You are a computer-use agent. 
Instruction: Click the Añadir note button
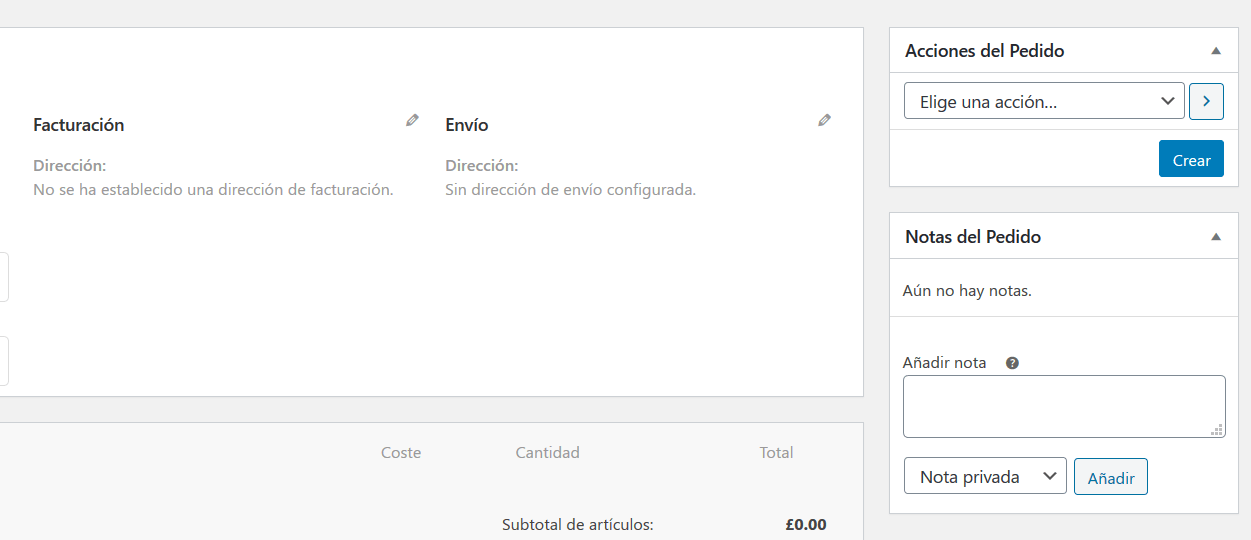pyautogui.click(x=1111, y=477)
